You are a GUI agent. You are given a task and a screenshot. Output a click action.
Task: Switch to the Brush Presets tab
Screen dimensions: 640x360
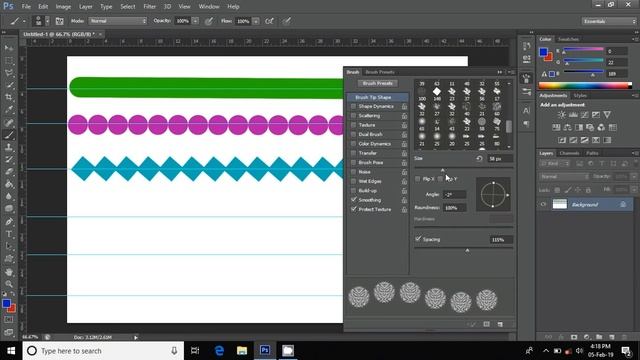[x=380, y=72]
